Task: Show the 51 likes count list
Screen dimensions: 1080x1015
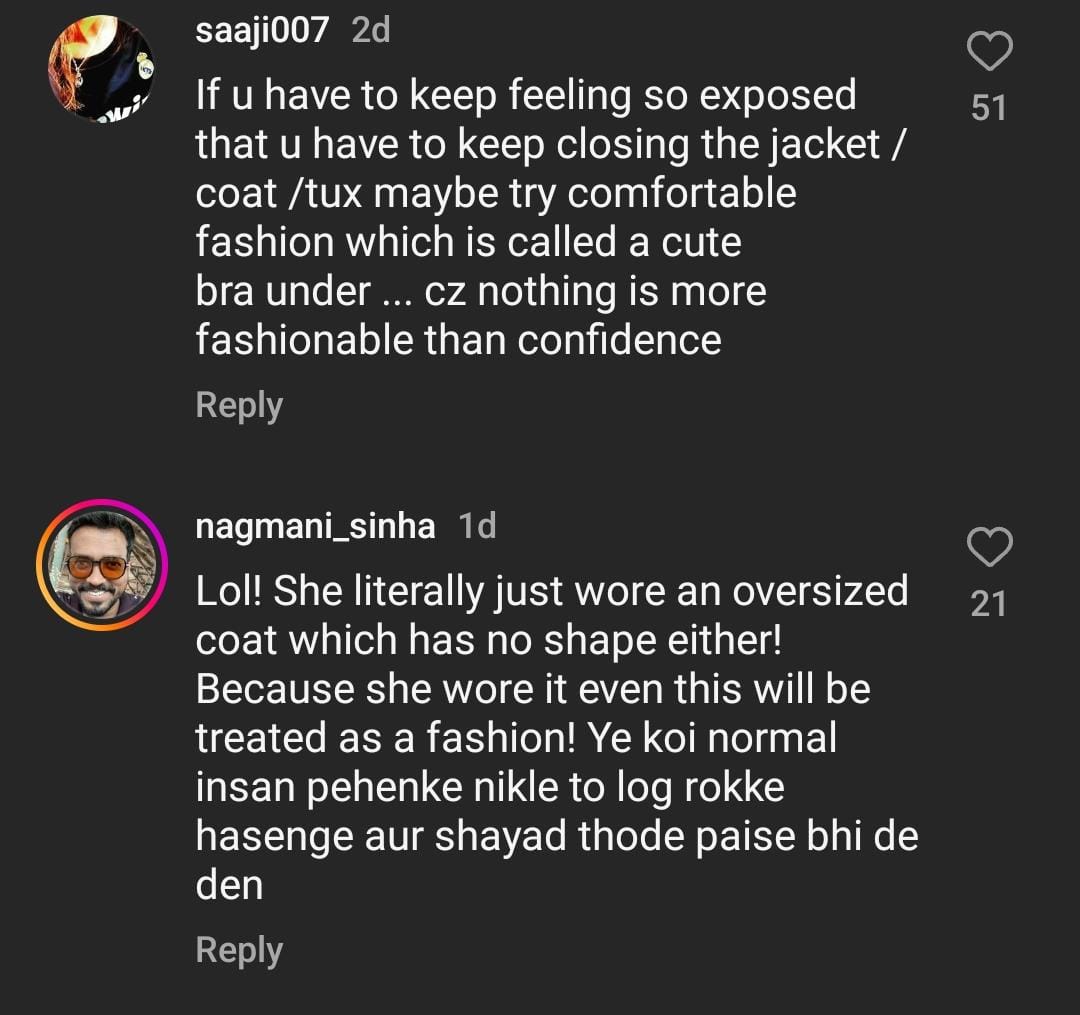Action: click(989, 107)
